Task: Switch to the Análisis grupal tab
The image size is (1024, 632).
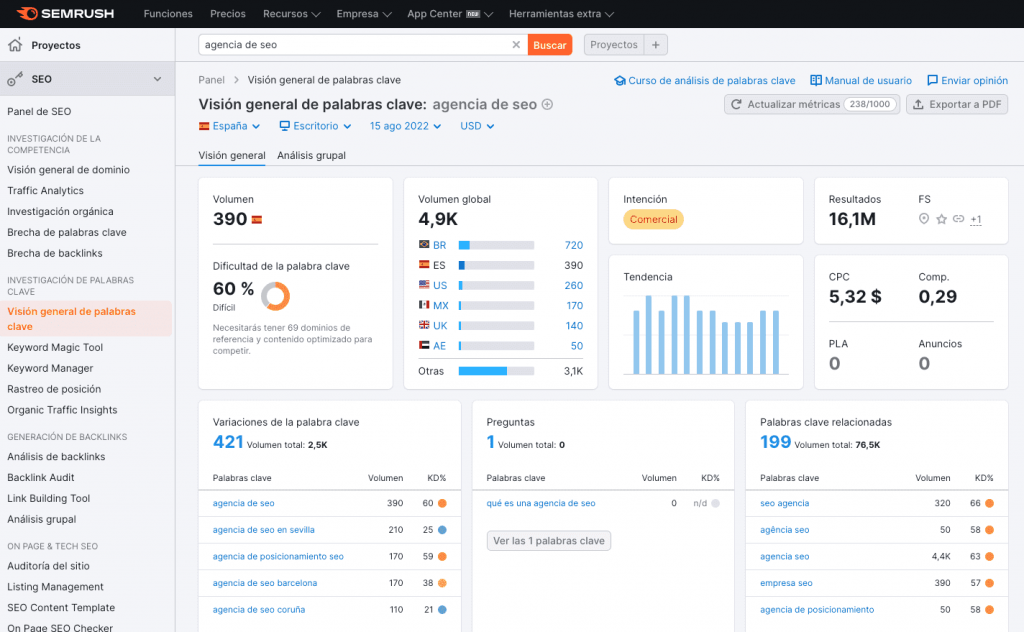Action: point(312,155)
